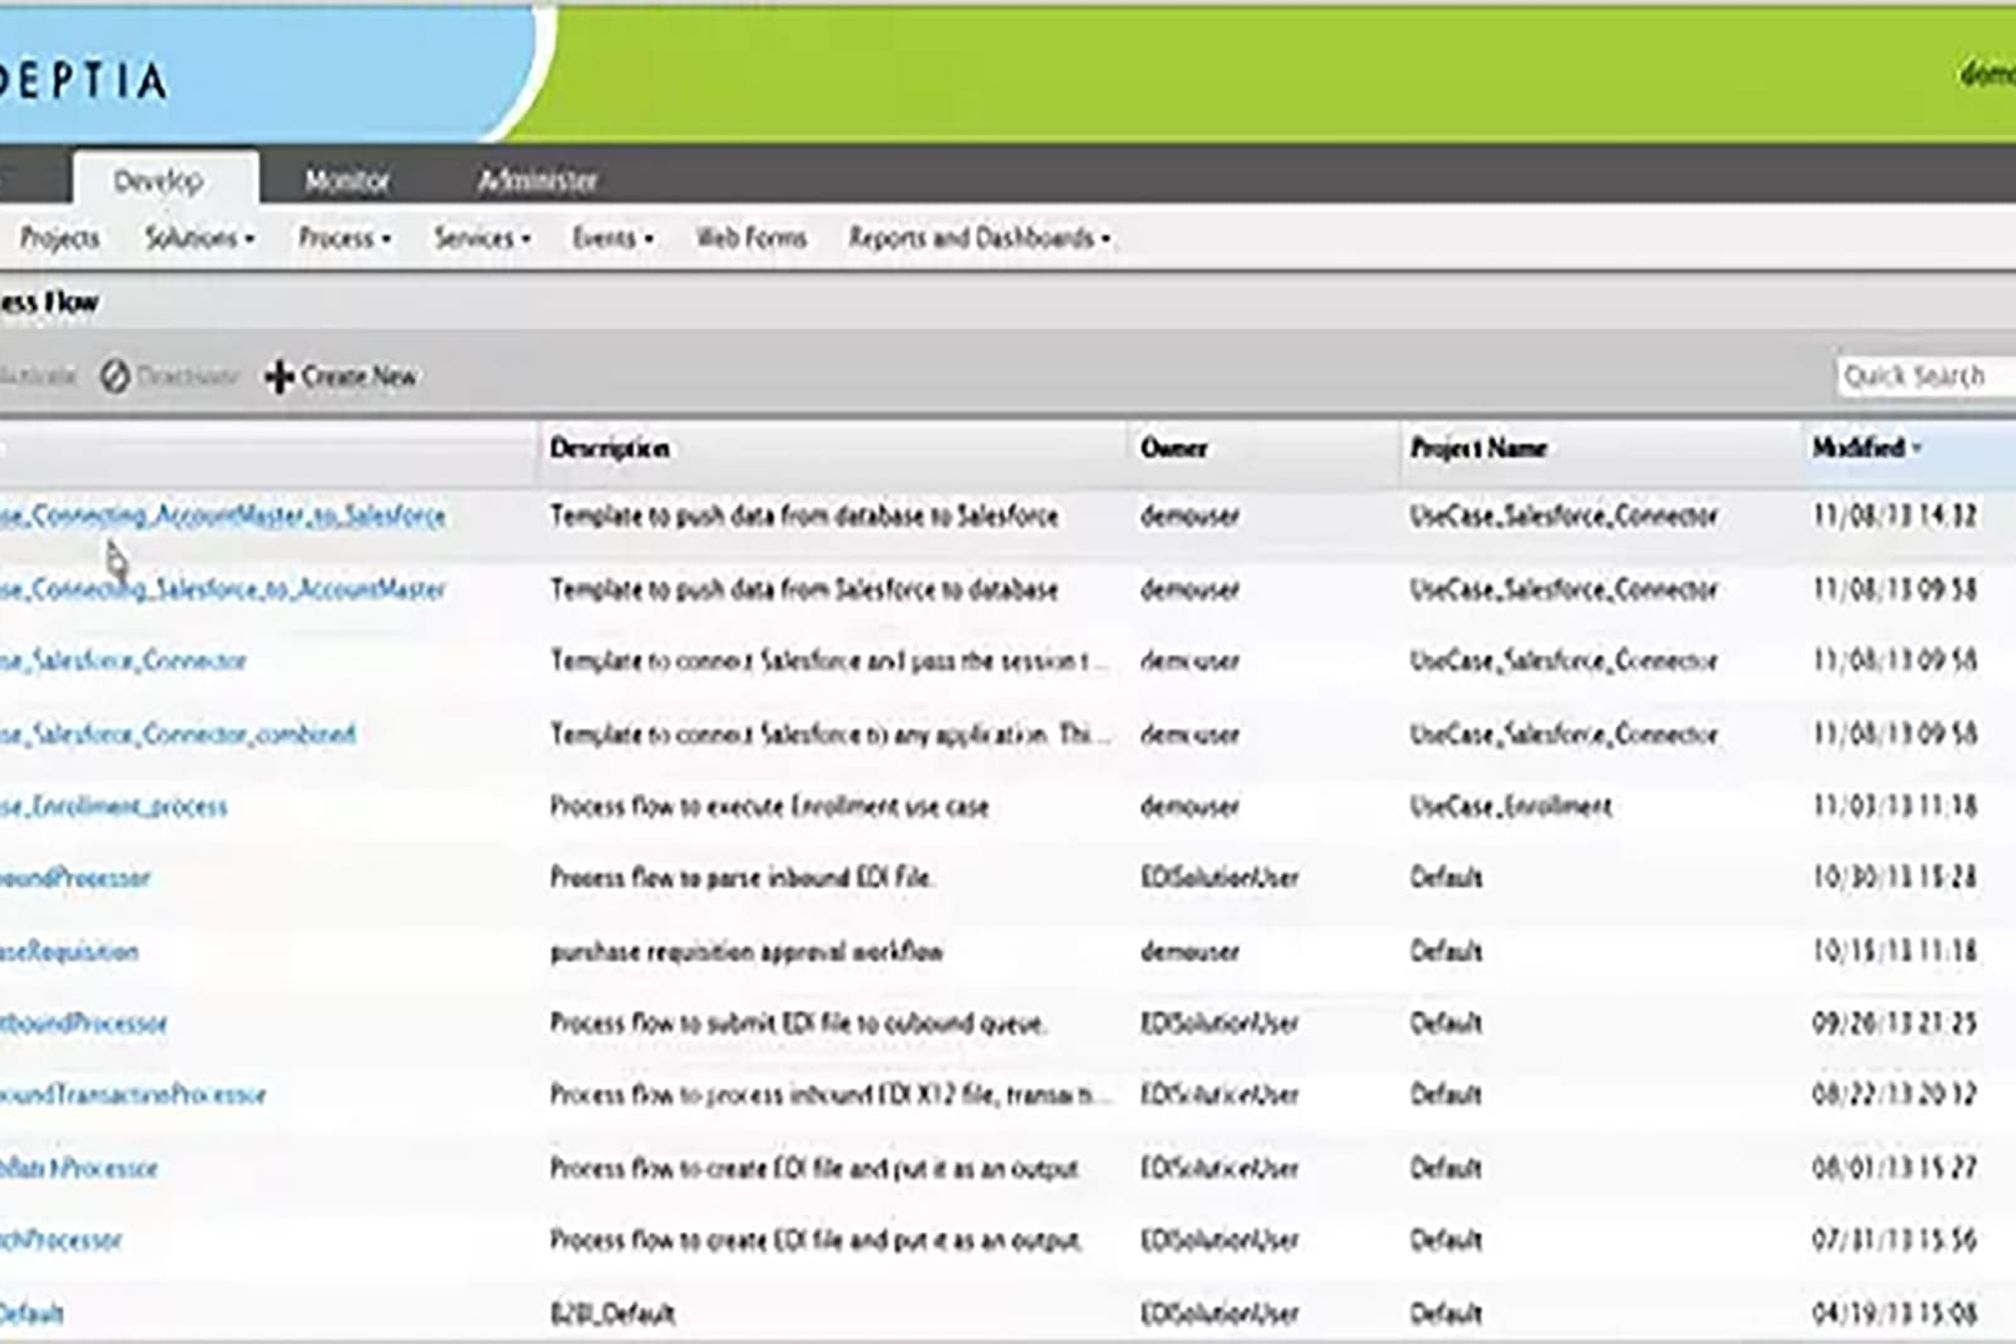The width and height of the screenshot is (2016, 1344).
Task: Open the Web Forms menu item
Action: point(750,238)
